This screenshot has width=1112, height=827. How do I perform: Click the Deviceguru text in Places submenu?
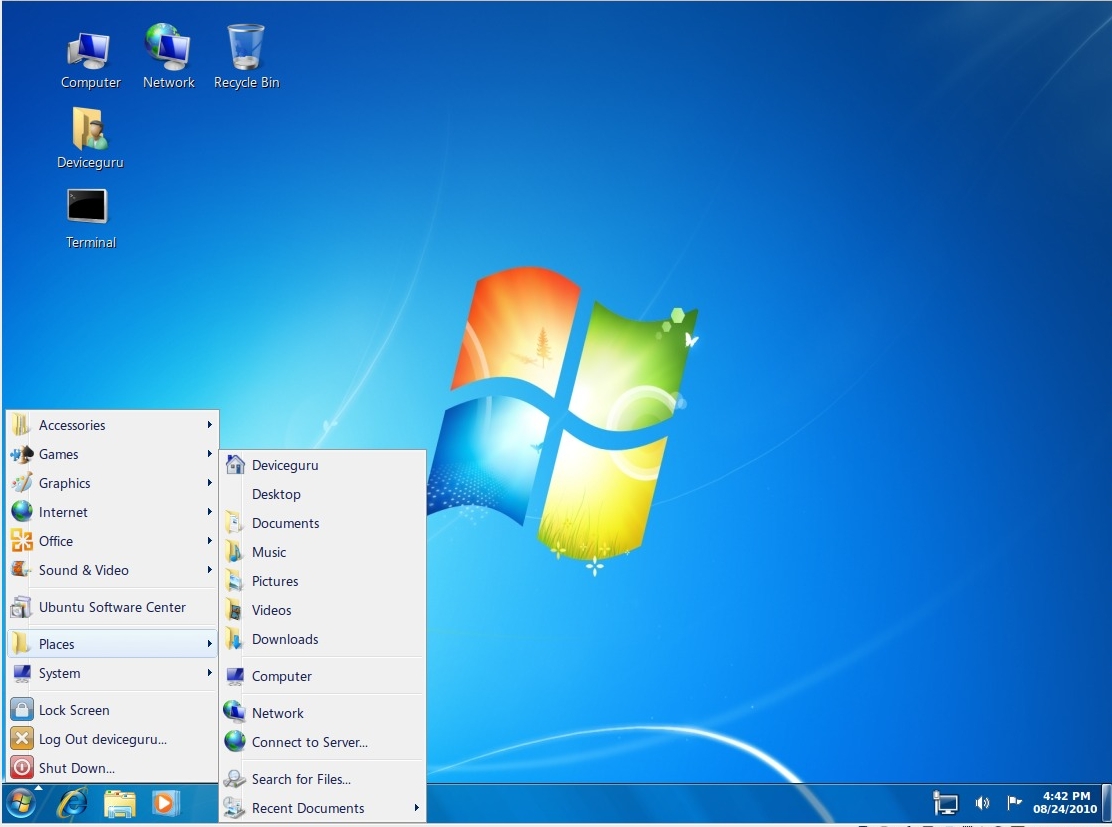pos(285,465)
